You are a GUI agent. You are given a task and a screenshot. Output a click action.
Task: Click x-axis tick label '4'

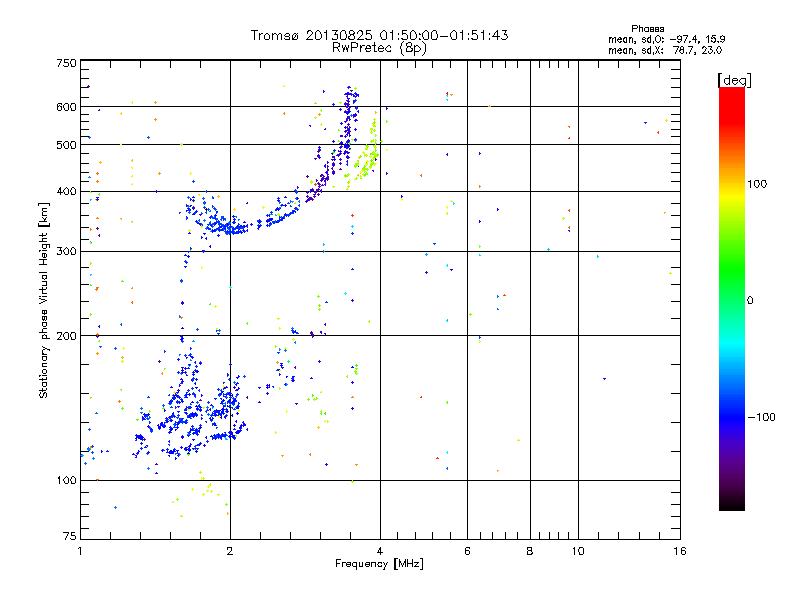click(380, 551)
